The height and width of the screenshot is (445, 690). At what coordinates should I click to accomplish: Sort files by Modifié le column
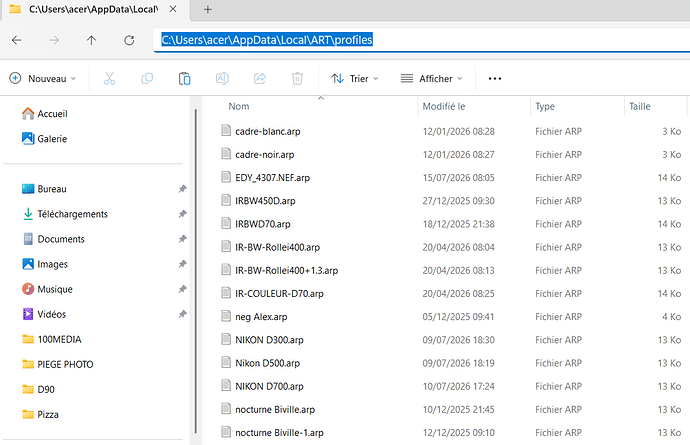point(444,106)
